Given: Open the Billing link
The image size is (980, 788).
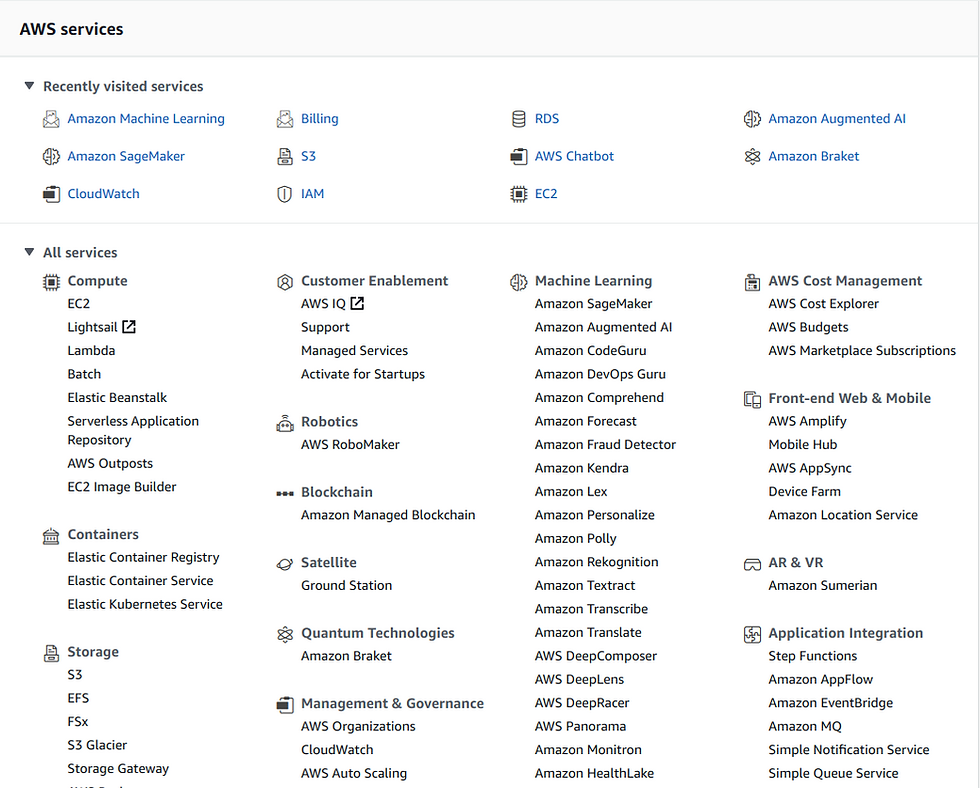Looking at the screenshot, I should (320, 119).
